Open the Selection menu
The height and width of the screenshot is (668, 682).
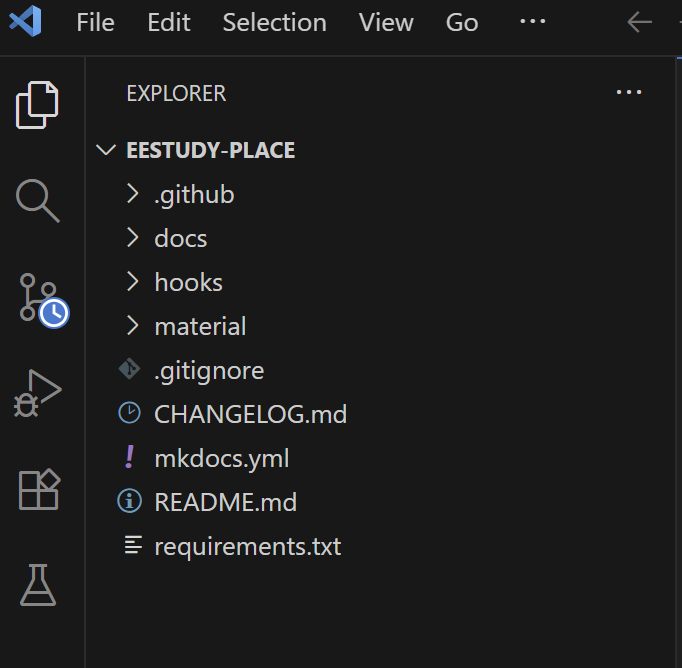click(274, 22)
